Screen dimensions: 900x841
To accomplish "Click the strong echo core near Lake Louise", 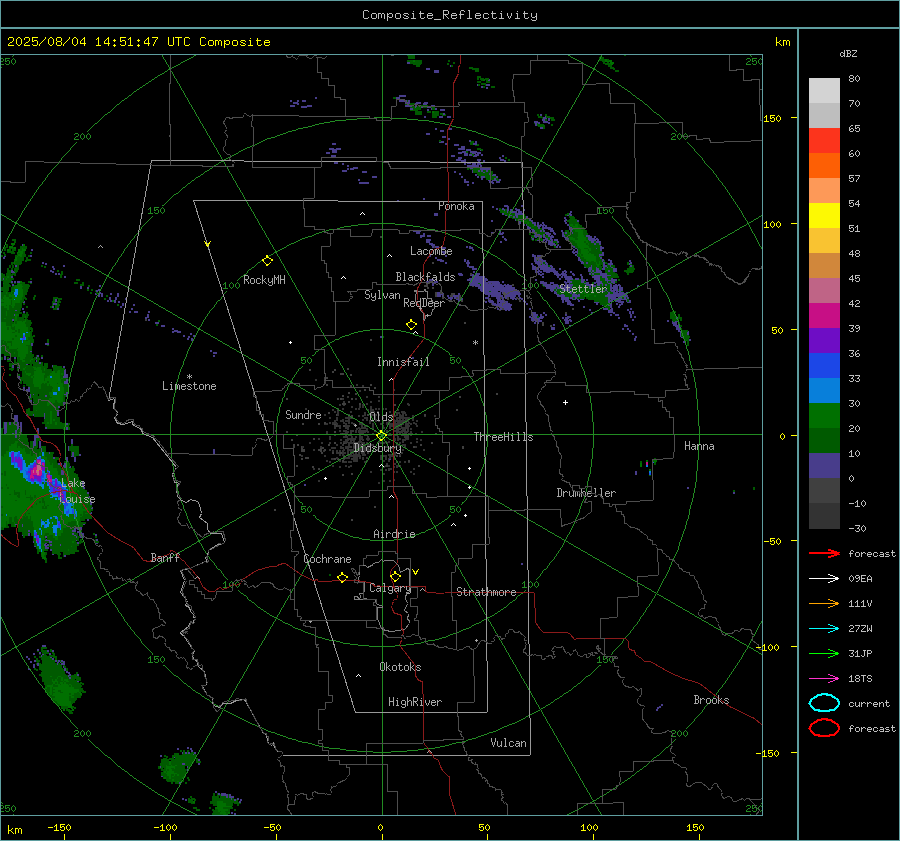I will point(37,469).
